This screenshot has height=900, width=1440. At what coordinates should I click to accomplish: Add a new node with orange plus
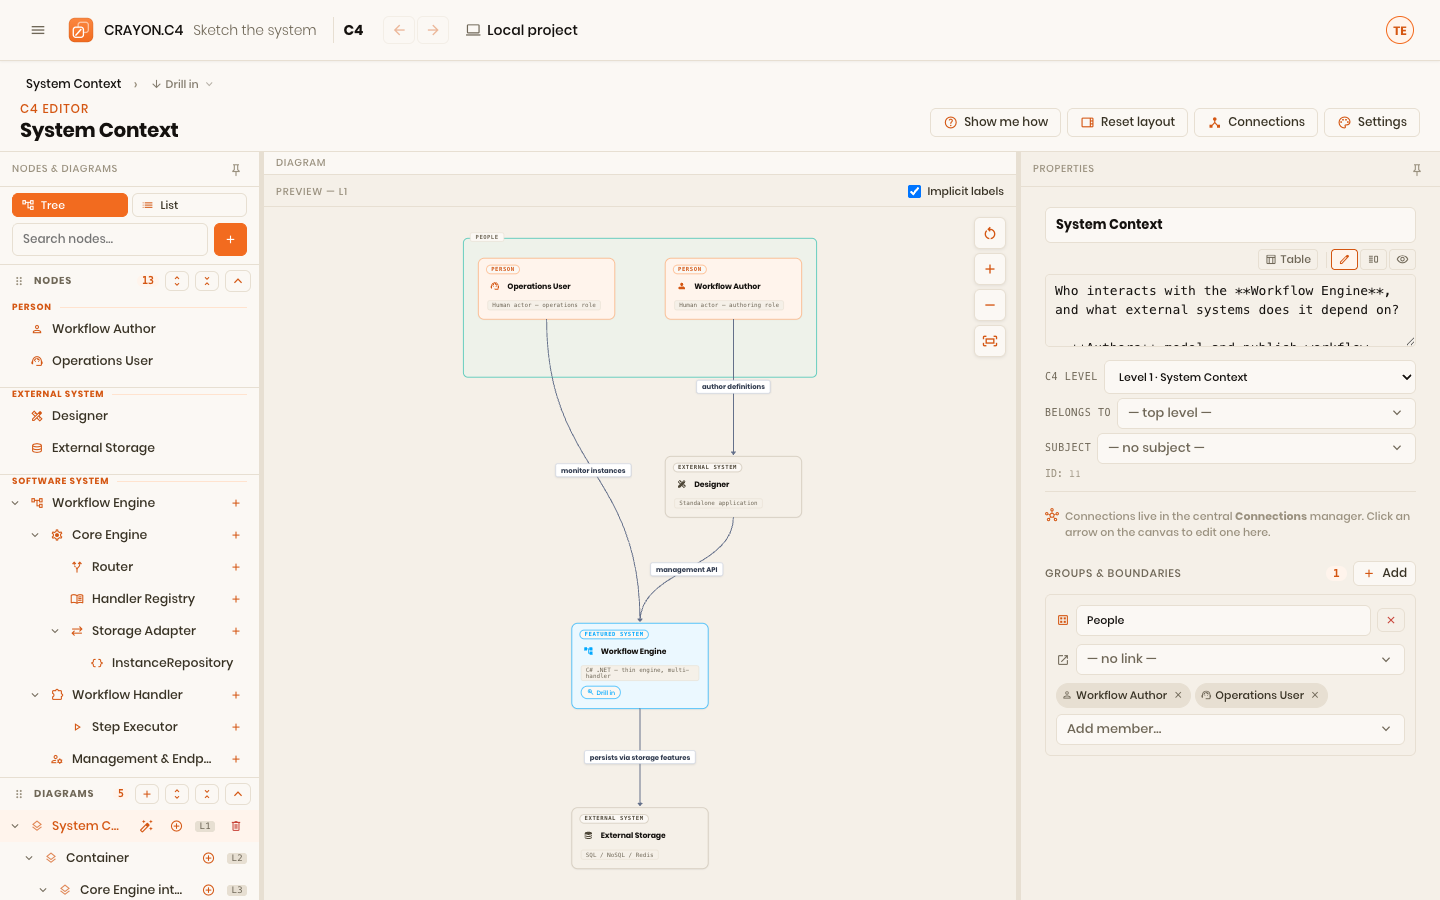(x=230, y=239)
